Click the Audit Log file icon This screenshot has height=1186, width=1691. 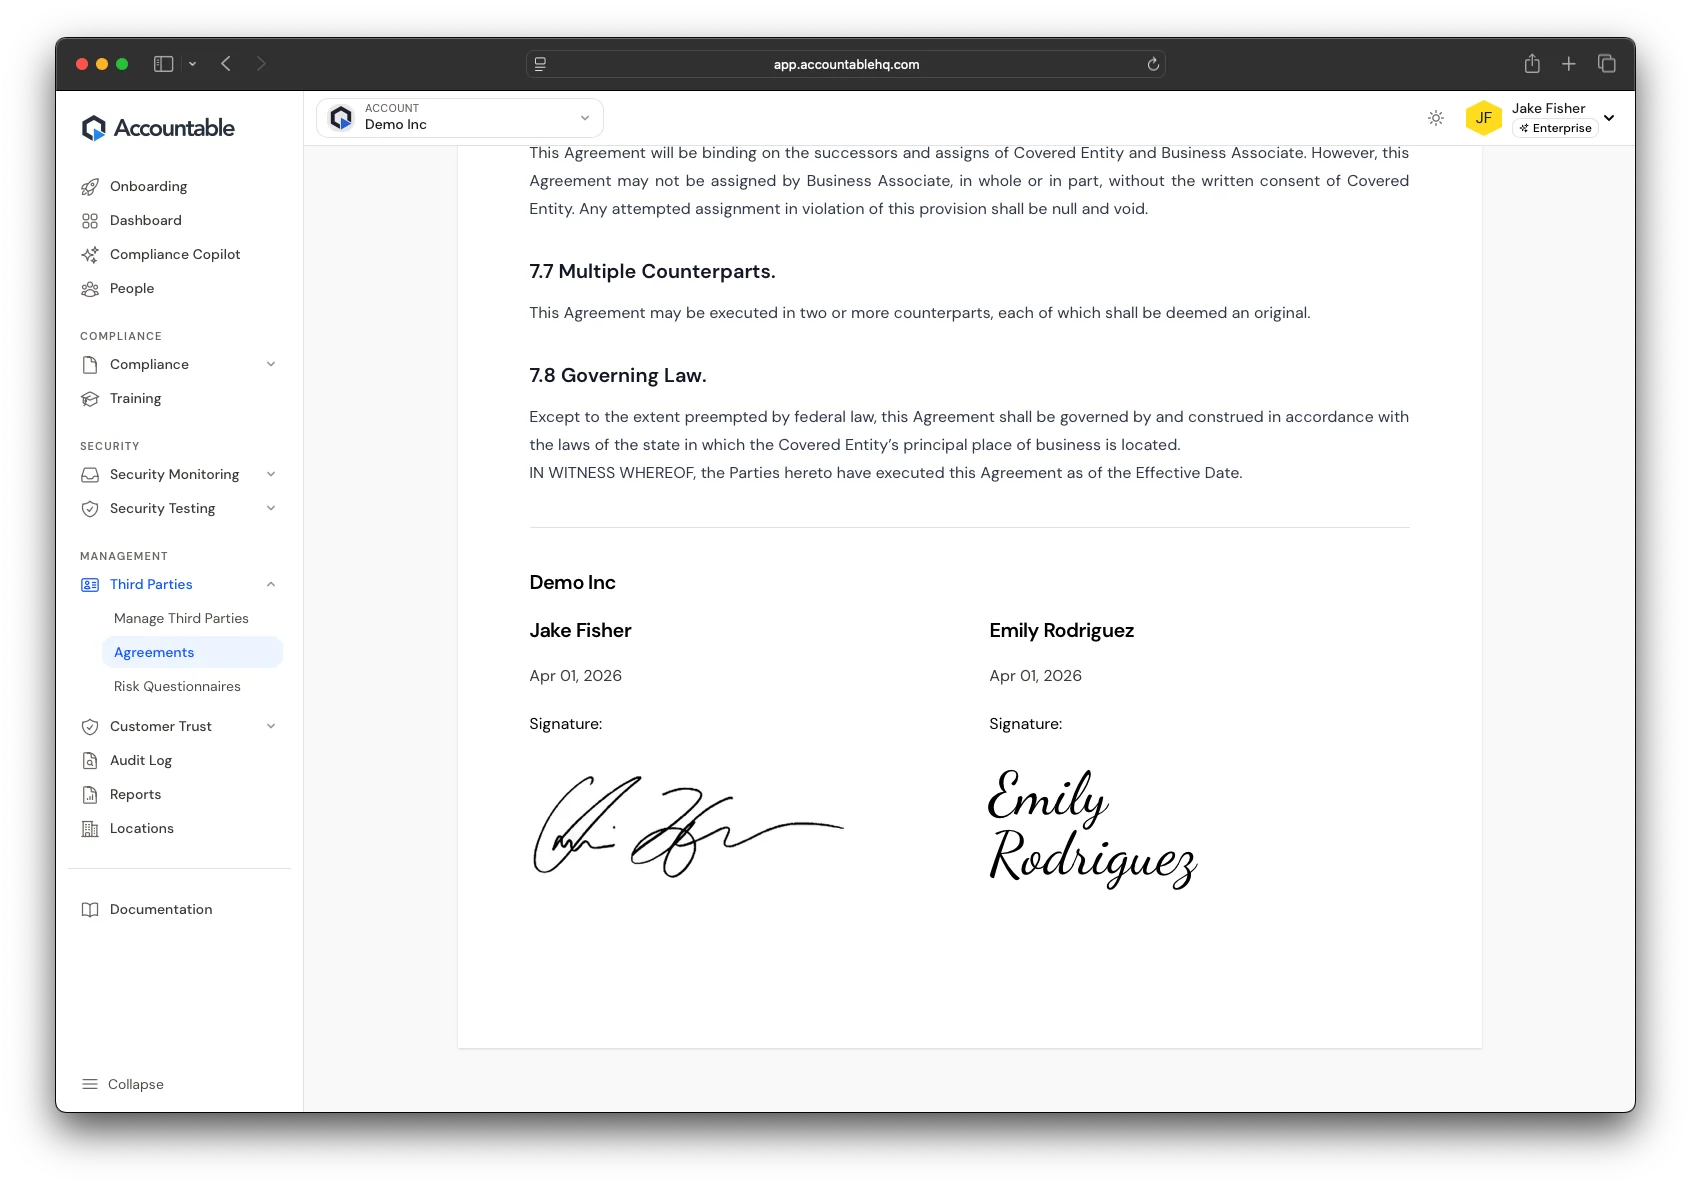[90, 761]
